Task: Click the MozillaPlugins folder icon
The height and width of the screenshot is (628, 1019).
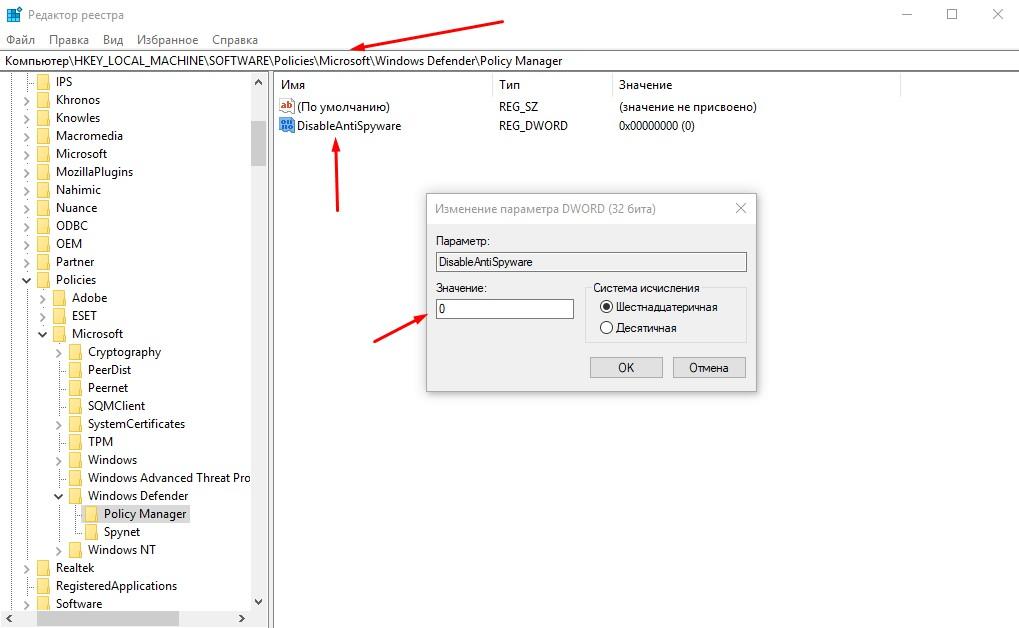Action: coord(44,172)
